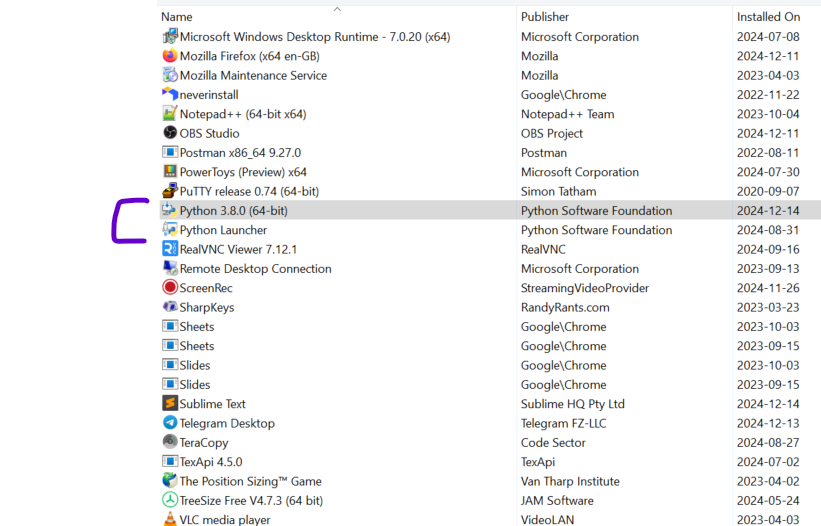
Task: Click the VLC media player cone icon
Action: 170,520
